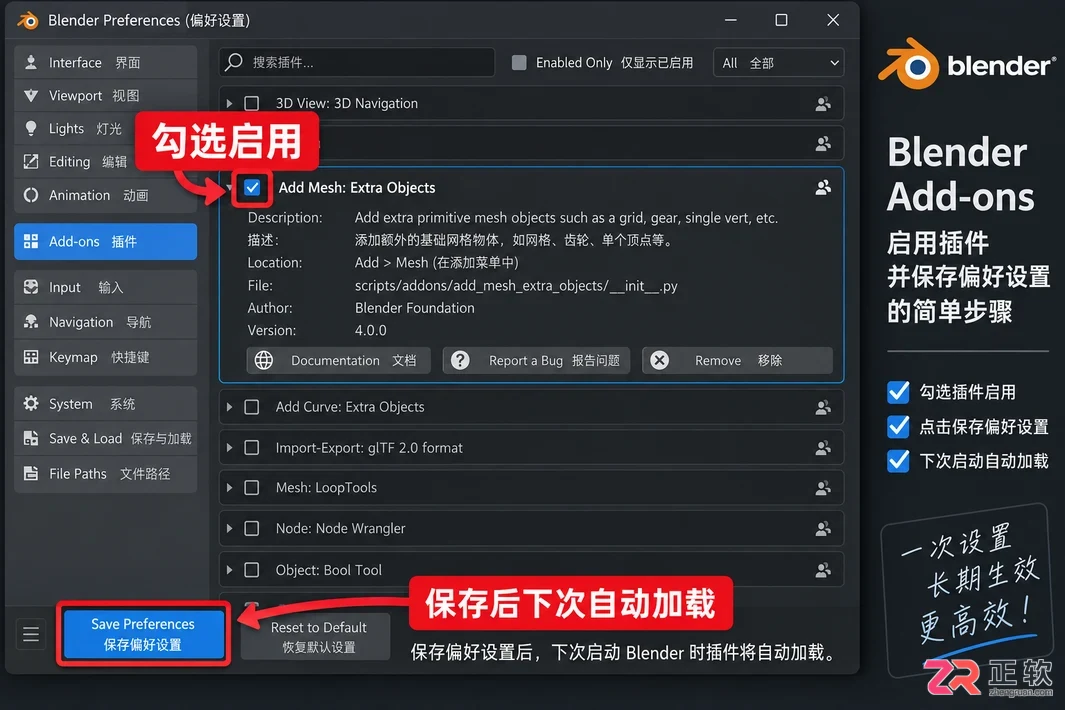Open the hamburger preferences menu

(31, 634)
